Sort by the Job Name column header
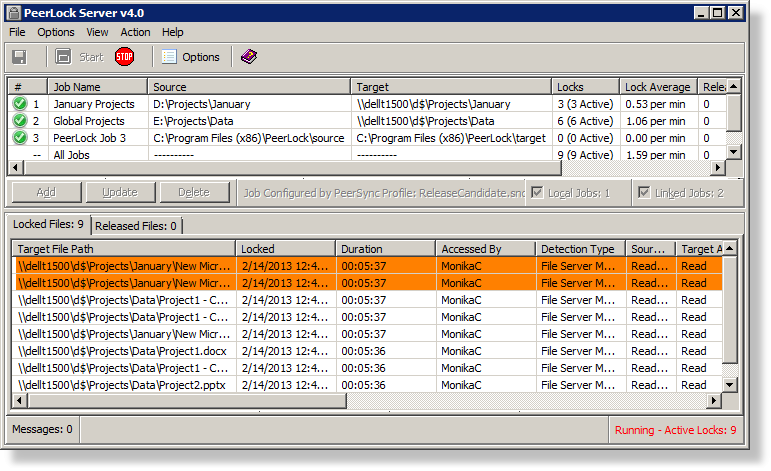 point(97,87)
